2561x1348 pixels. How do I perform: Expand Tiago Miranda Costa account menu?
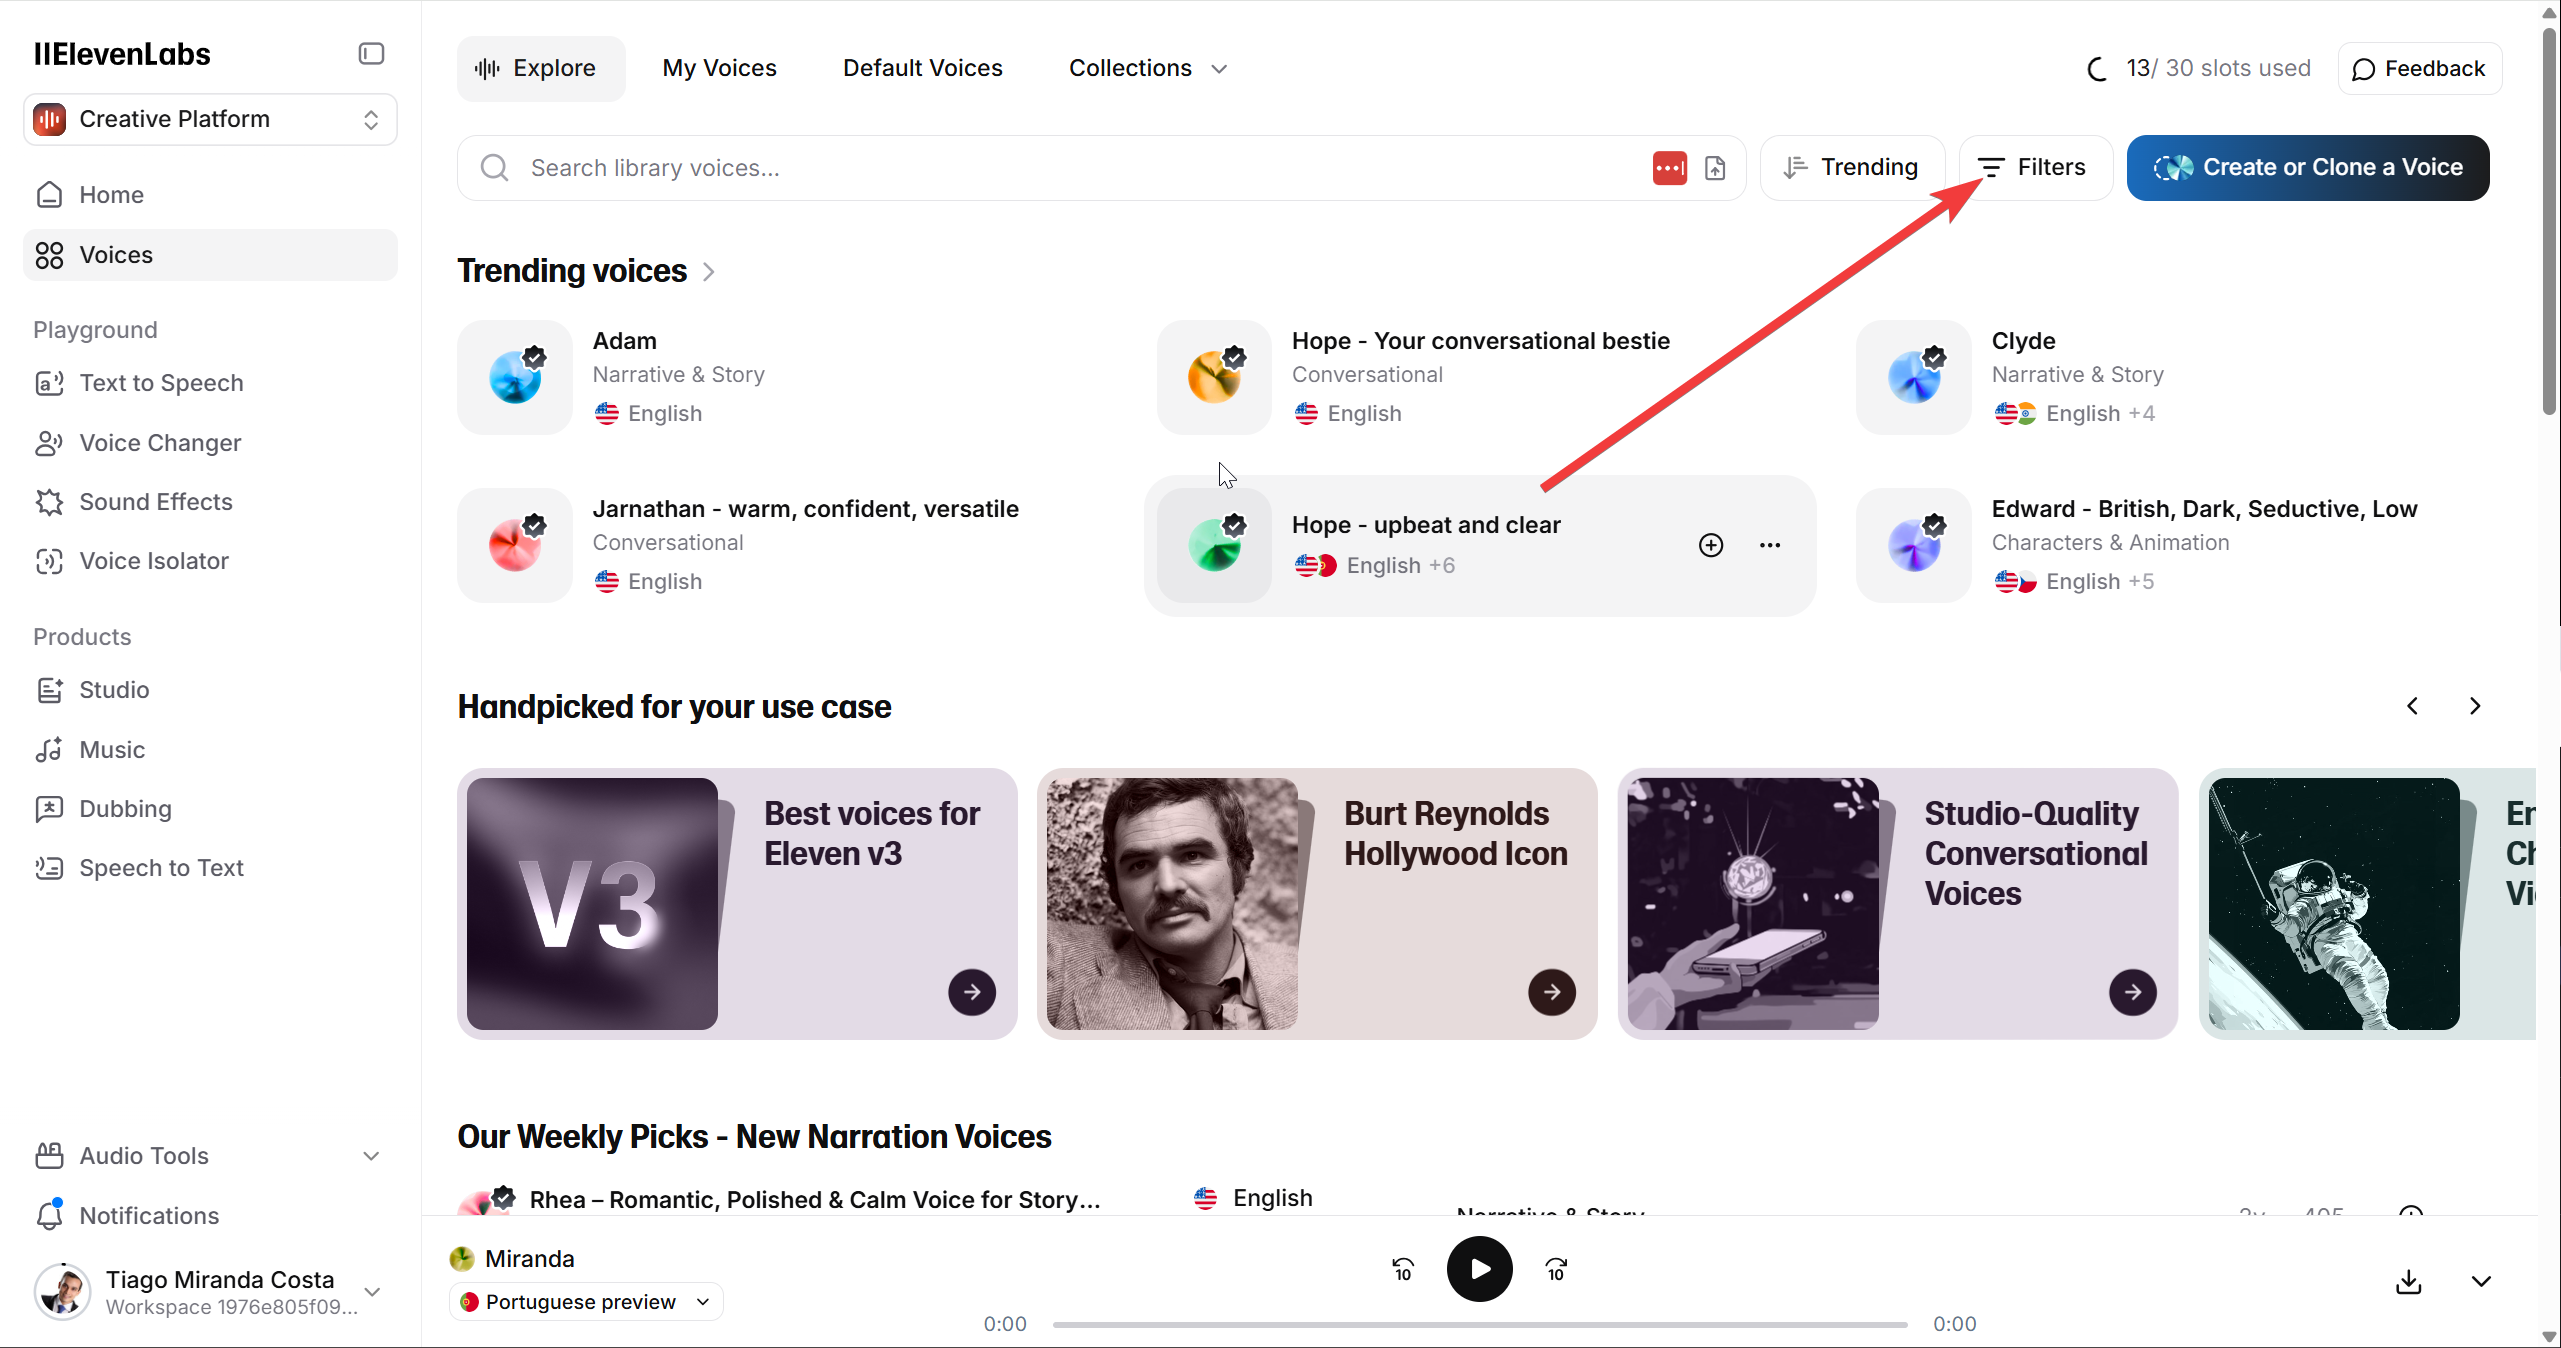click(x=210, y=1292)
